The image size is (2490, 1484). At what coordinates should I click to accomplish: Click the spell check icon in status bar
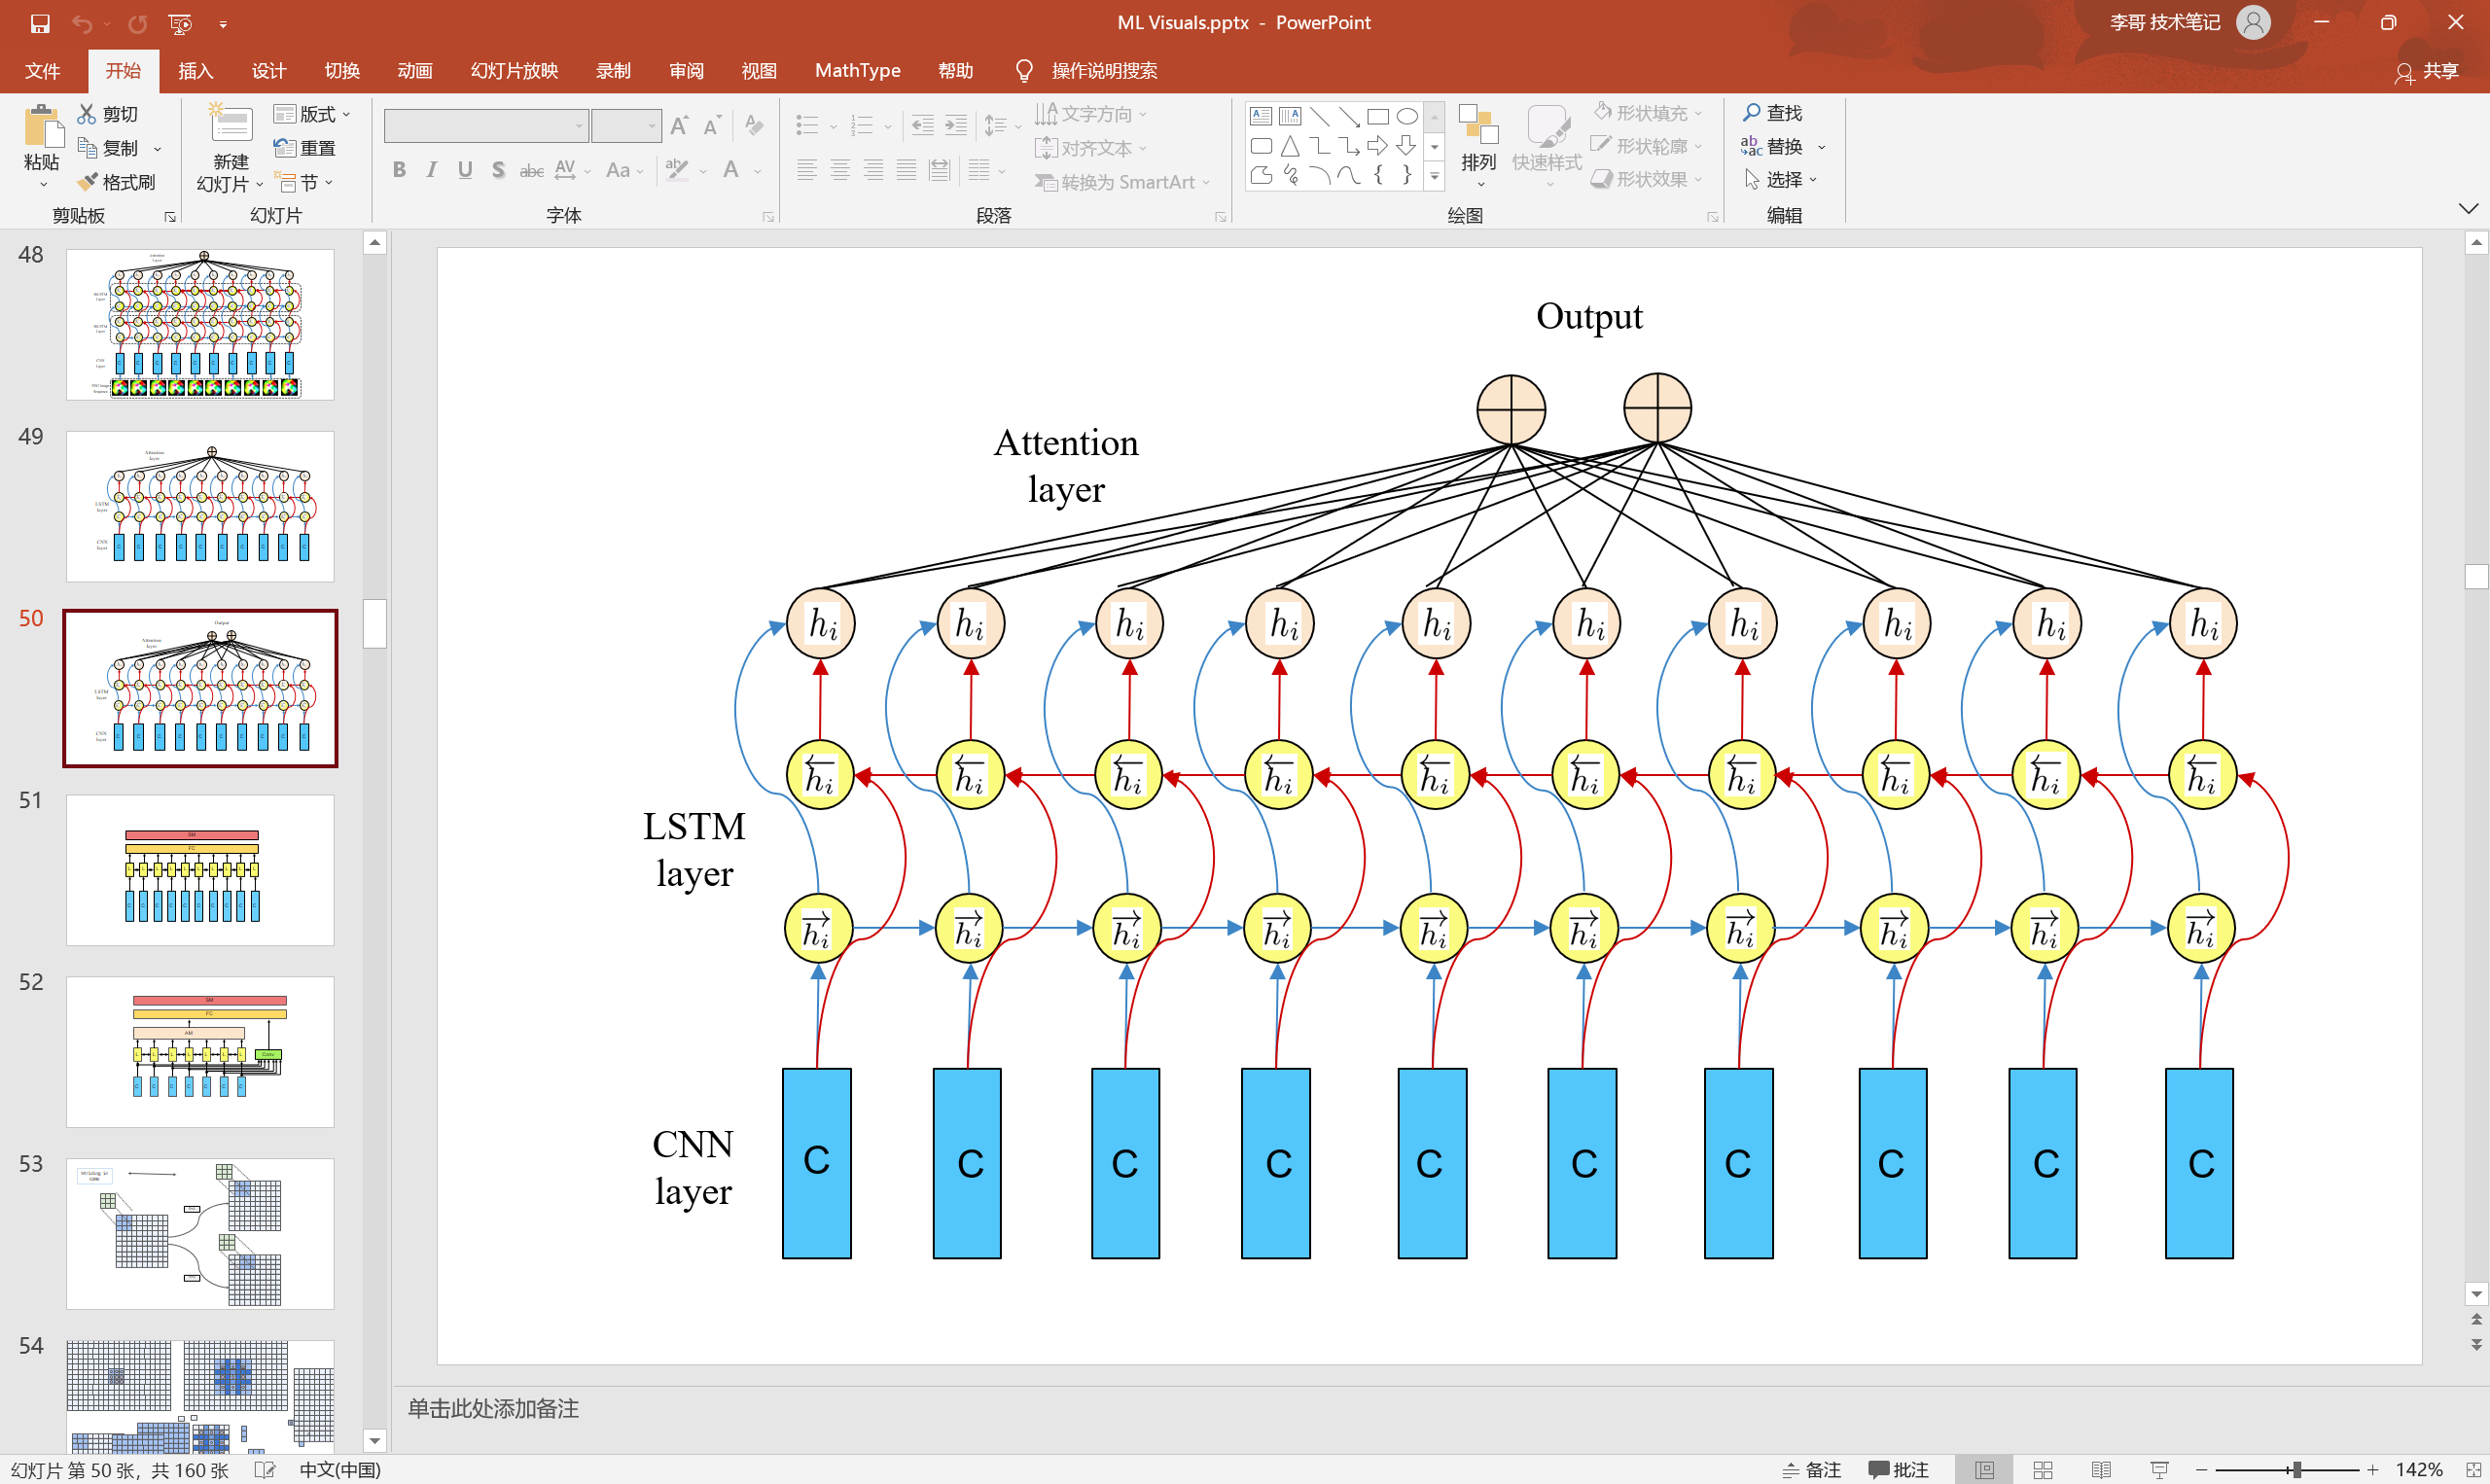(265, 1469)
